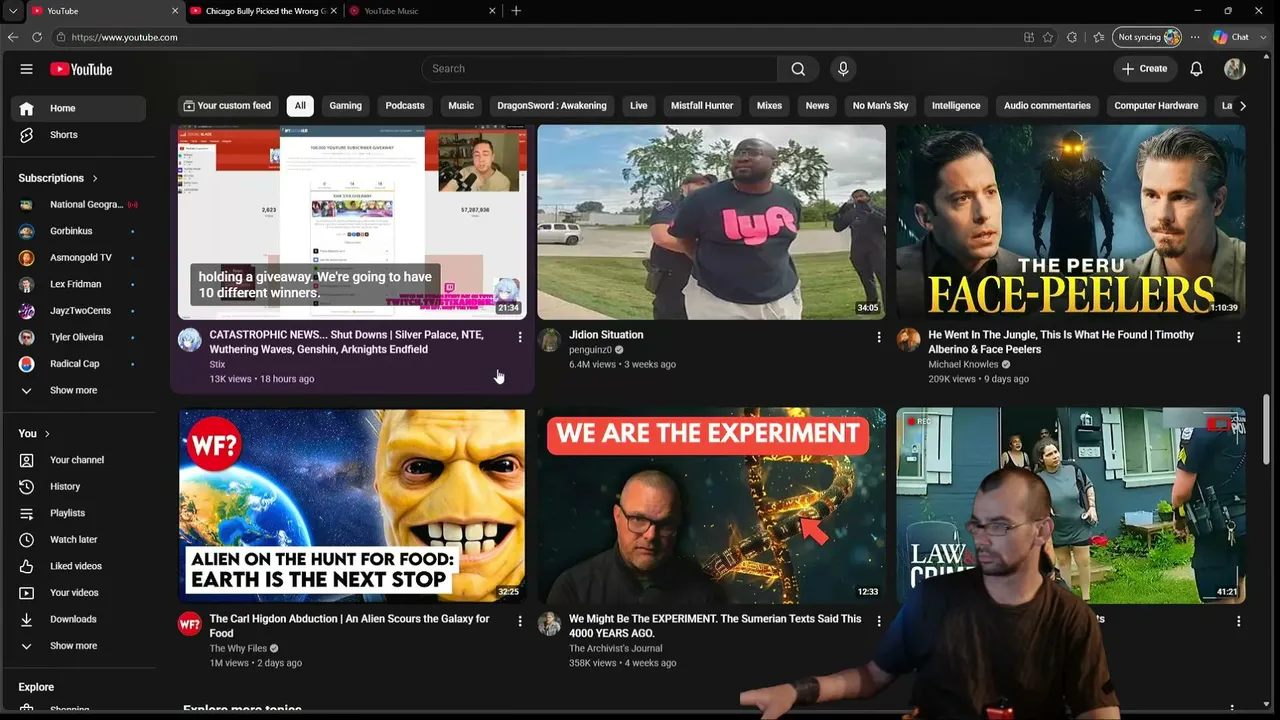This screenshot has width=1280, height=720.
Task: Open the YouTube guide hamburger menu
Action: (x=26, y=69)
